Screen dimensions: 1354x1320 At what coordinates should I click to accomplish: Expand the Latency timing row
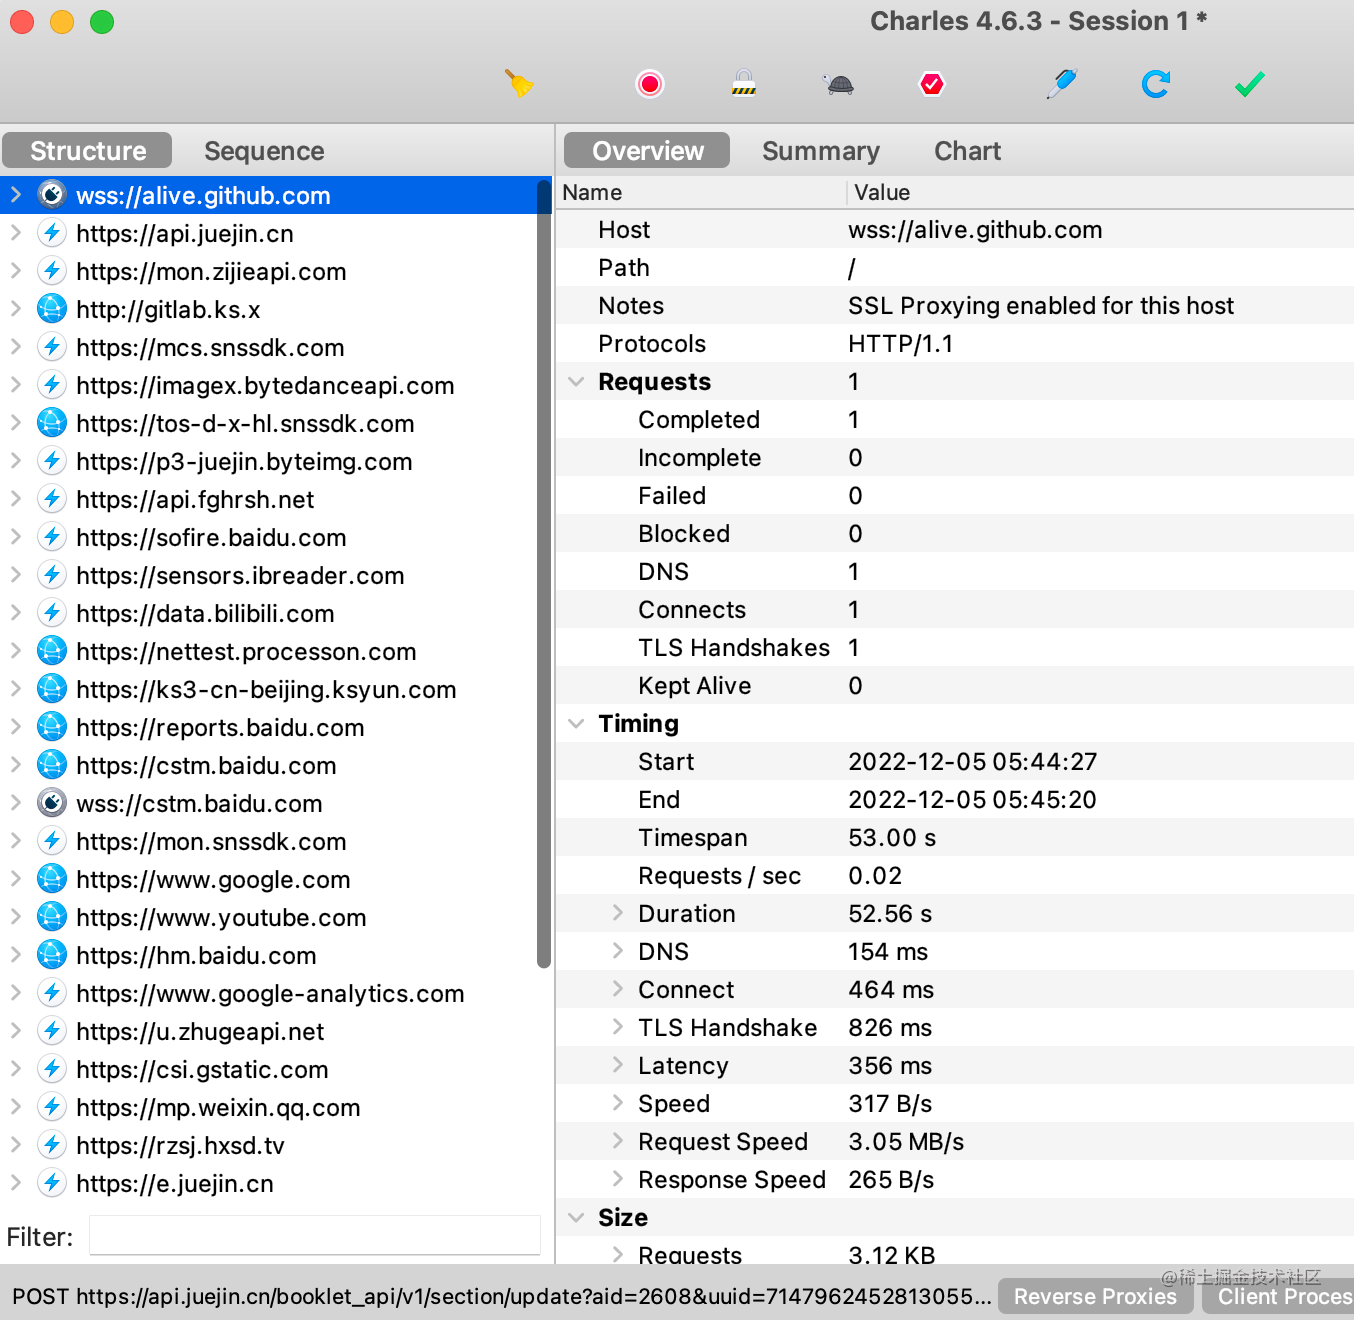[x=618, y=1065]
